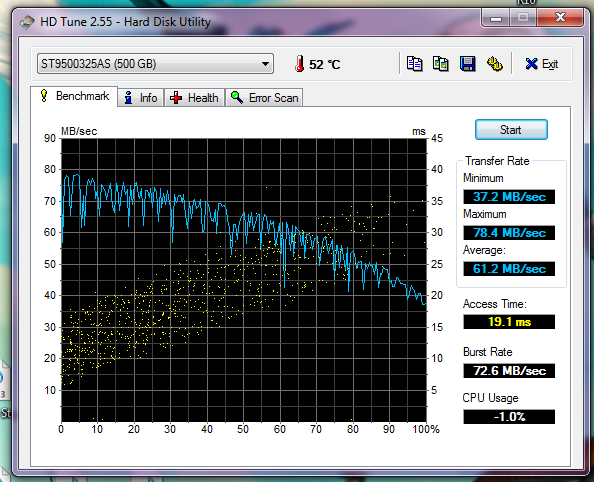Image resolution: width=594 pixels, height=482 pixels.
Task: Switch to the Info tab
Action: click(141, 98)
